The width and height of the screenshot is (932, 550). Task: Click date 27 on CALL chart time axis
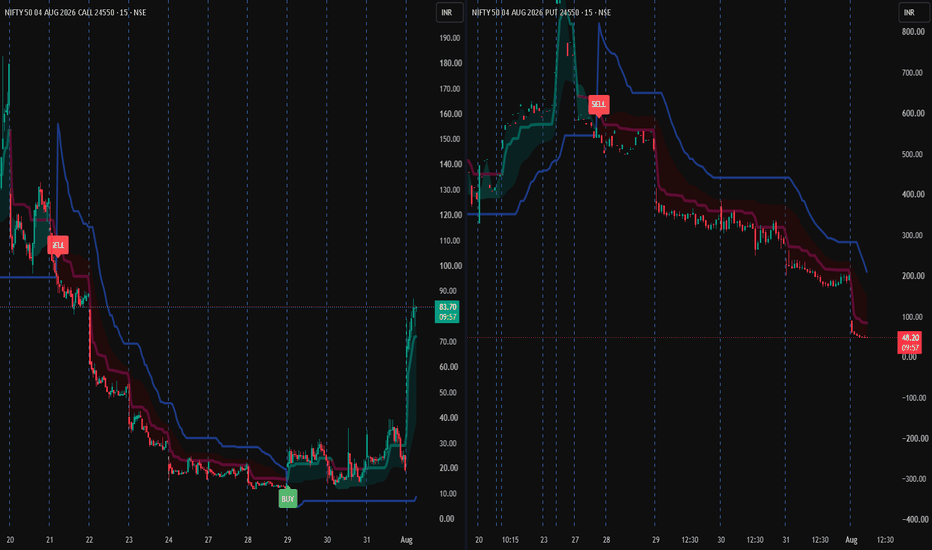click(208, 540)
